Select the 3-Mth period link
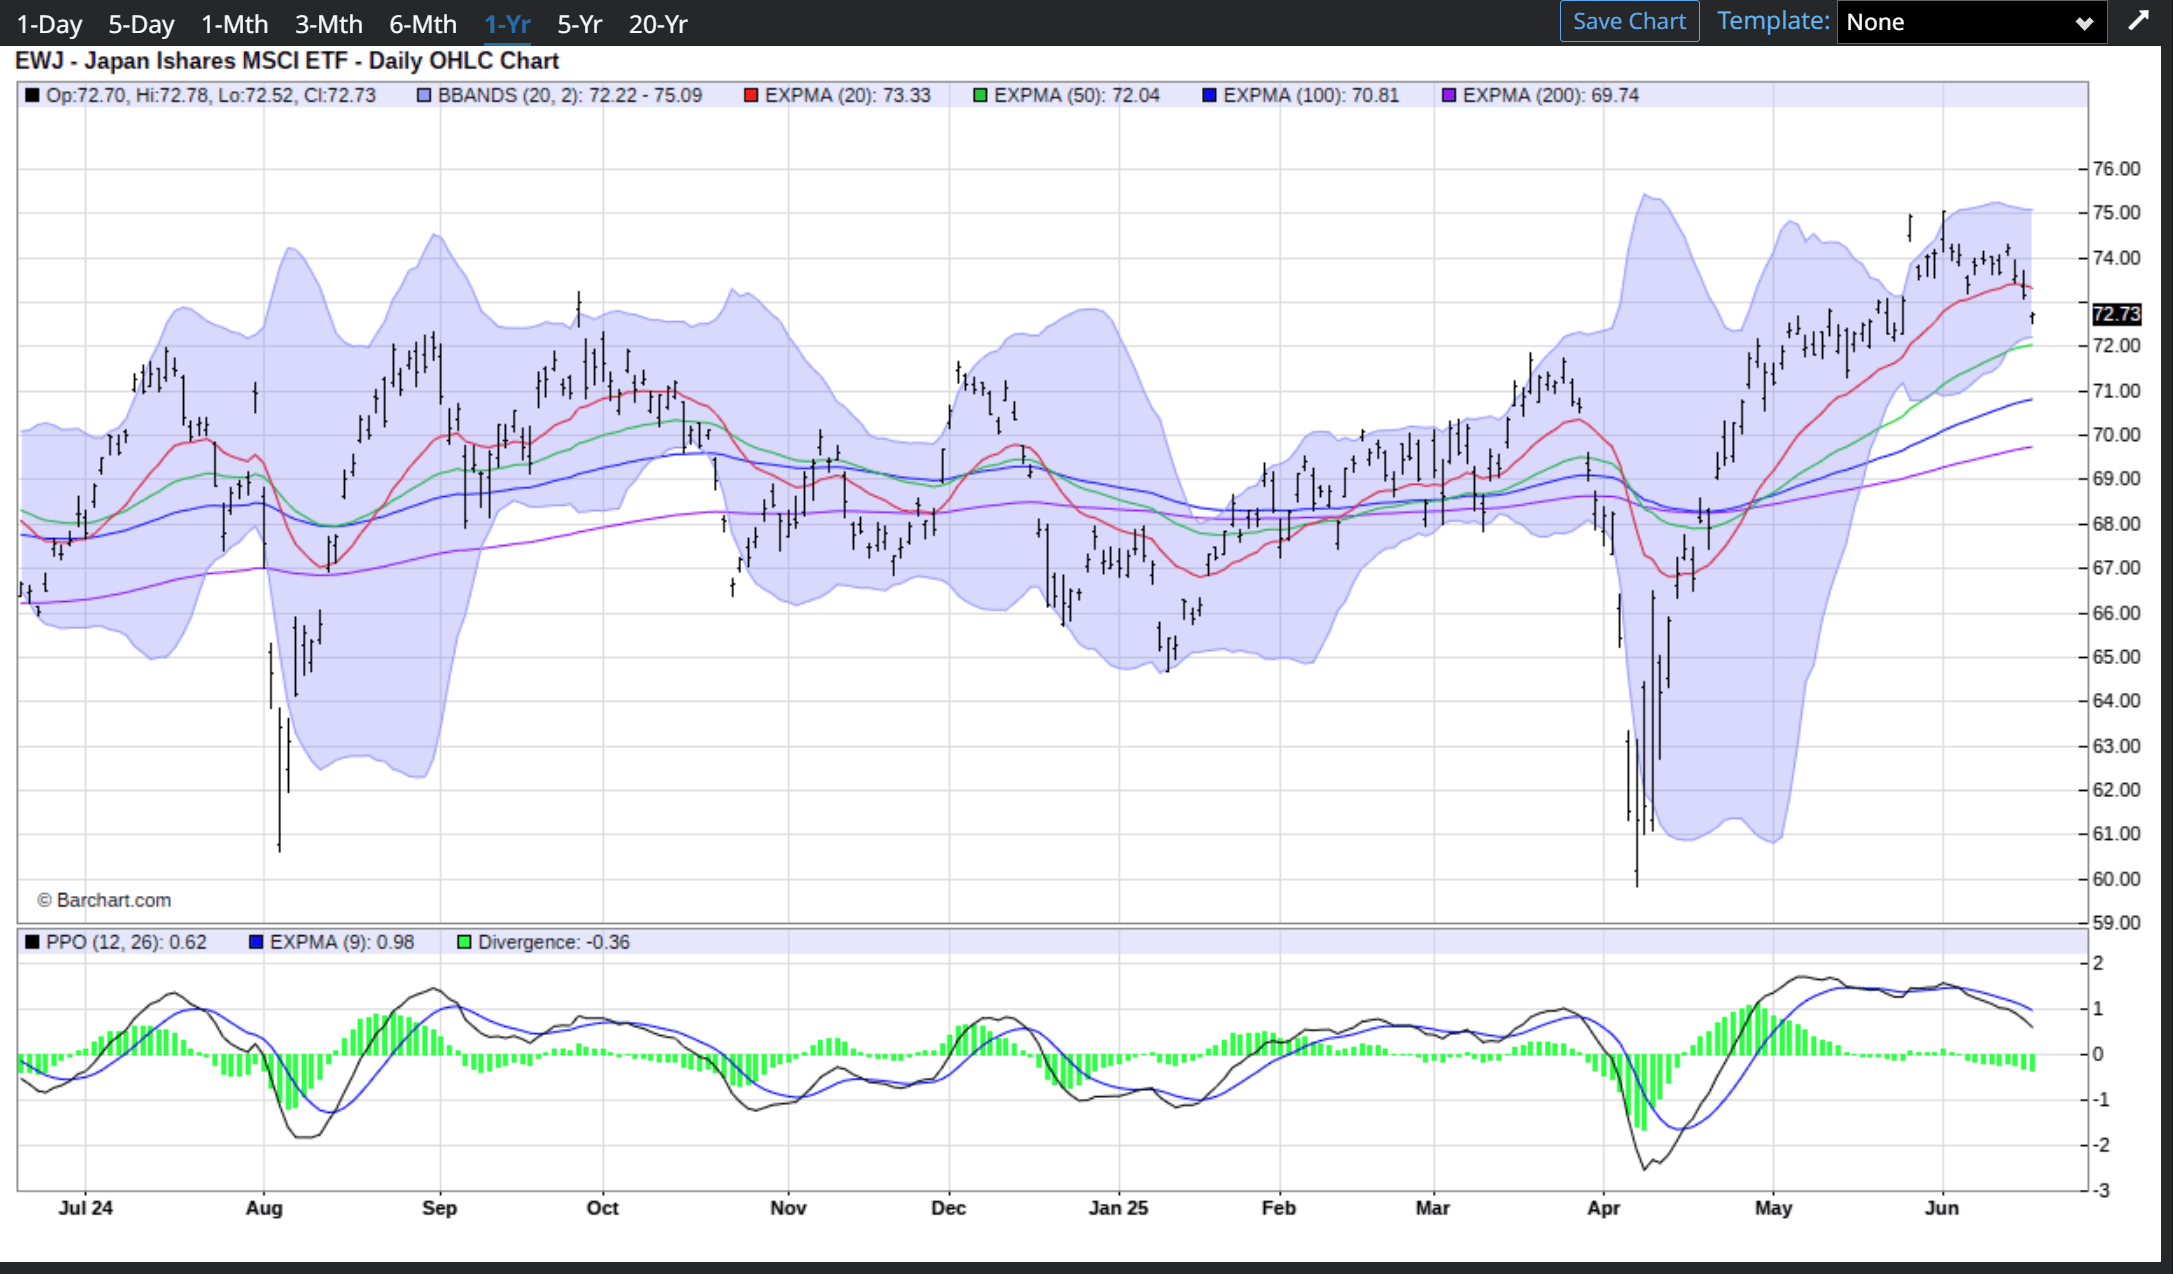Screen dimensions: 2173x1274 (x=328, y=24)
